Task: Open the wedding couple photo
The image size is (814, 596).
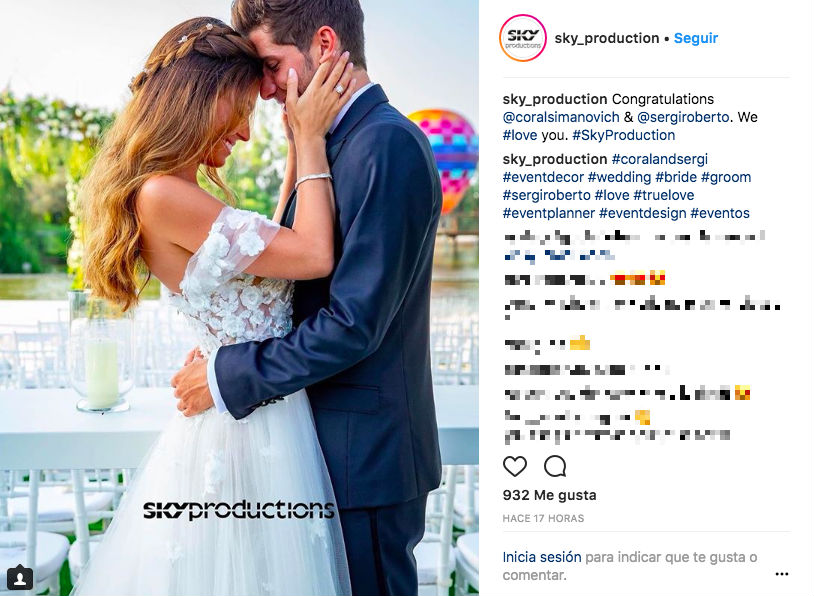Action: tap(239, 298)
